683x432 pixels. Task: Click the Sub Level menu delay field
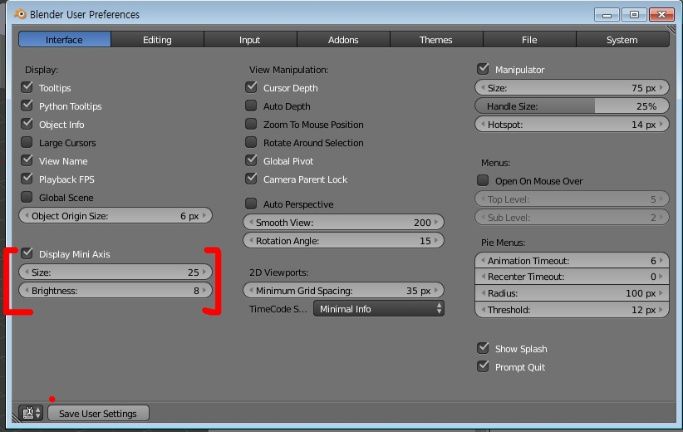(571, 217)
